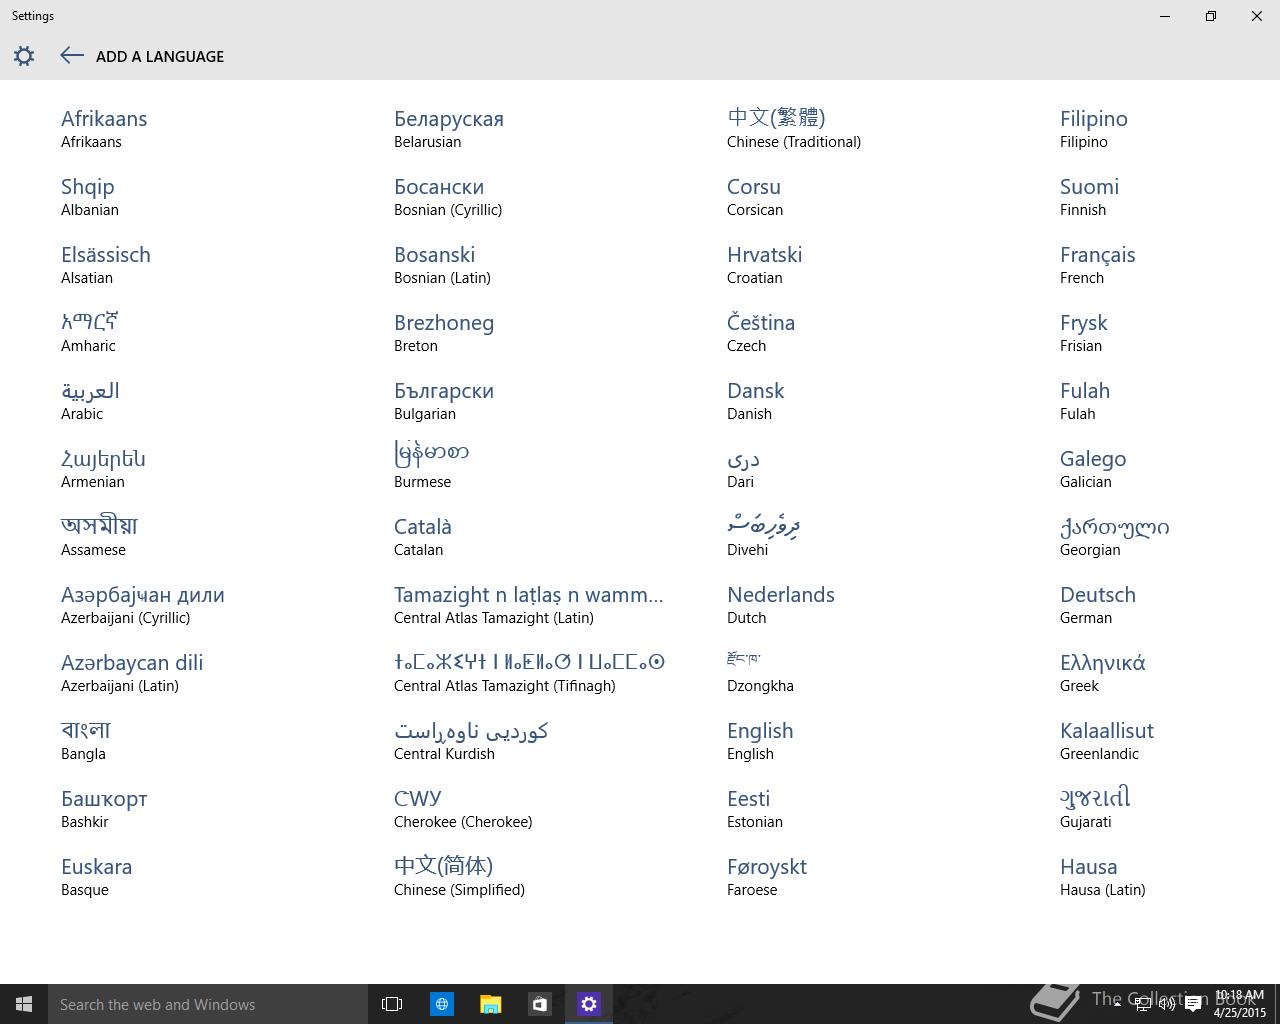Pick Central Atlas Tamazight (Latin)
This screenshot has width=1280, height=1024.
tap(529, 605)
